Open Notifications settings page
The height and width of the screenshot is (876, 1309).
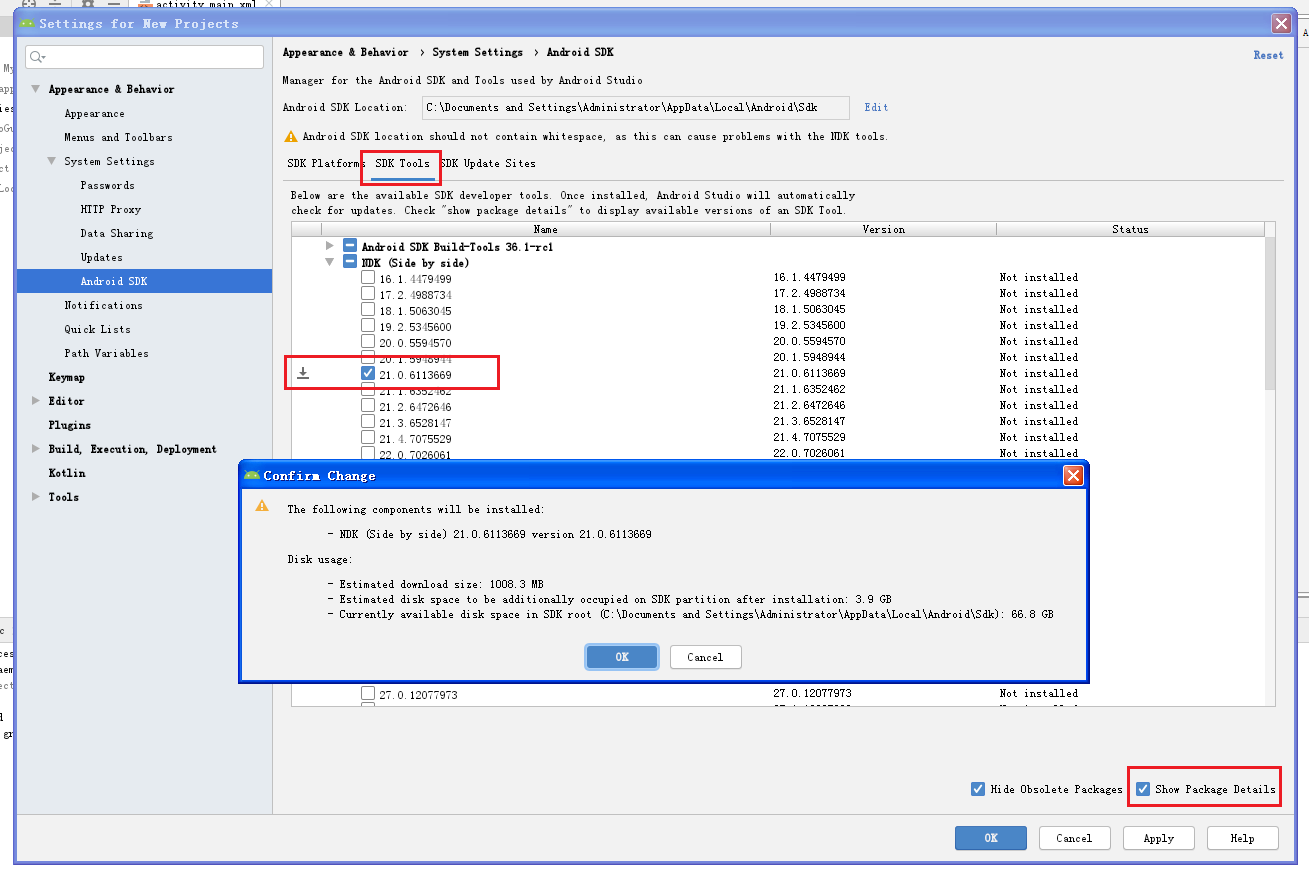pyautogui.click(x=103, y=305)
